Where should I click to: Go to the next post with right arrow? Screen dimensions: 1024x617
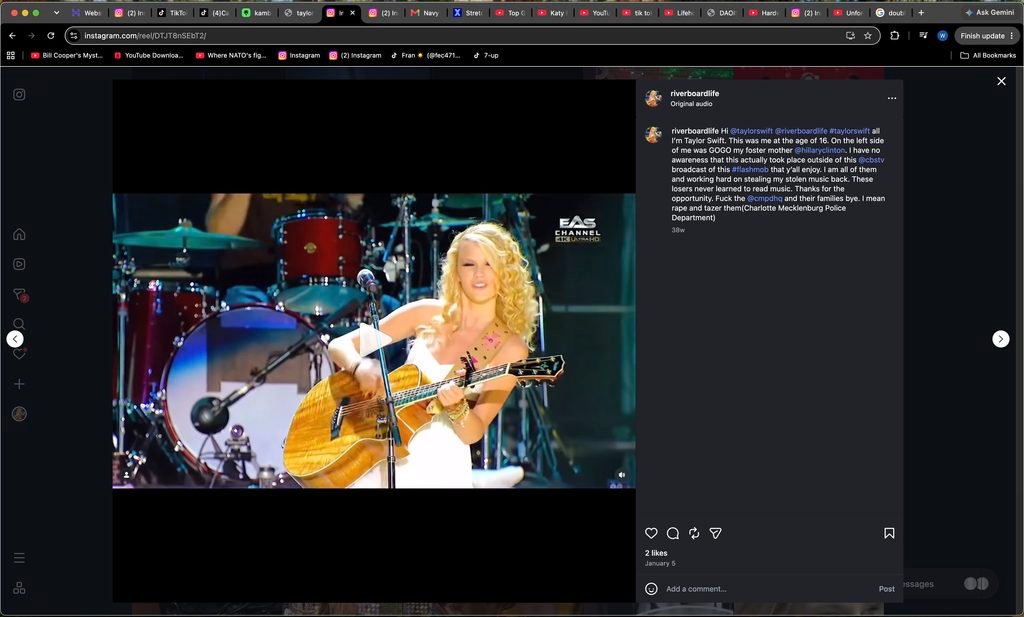[x=1000, y=339]
